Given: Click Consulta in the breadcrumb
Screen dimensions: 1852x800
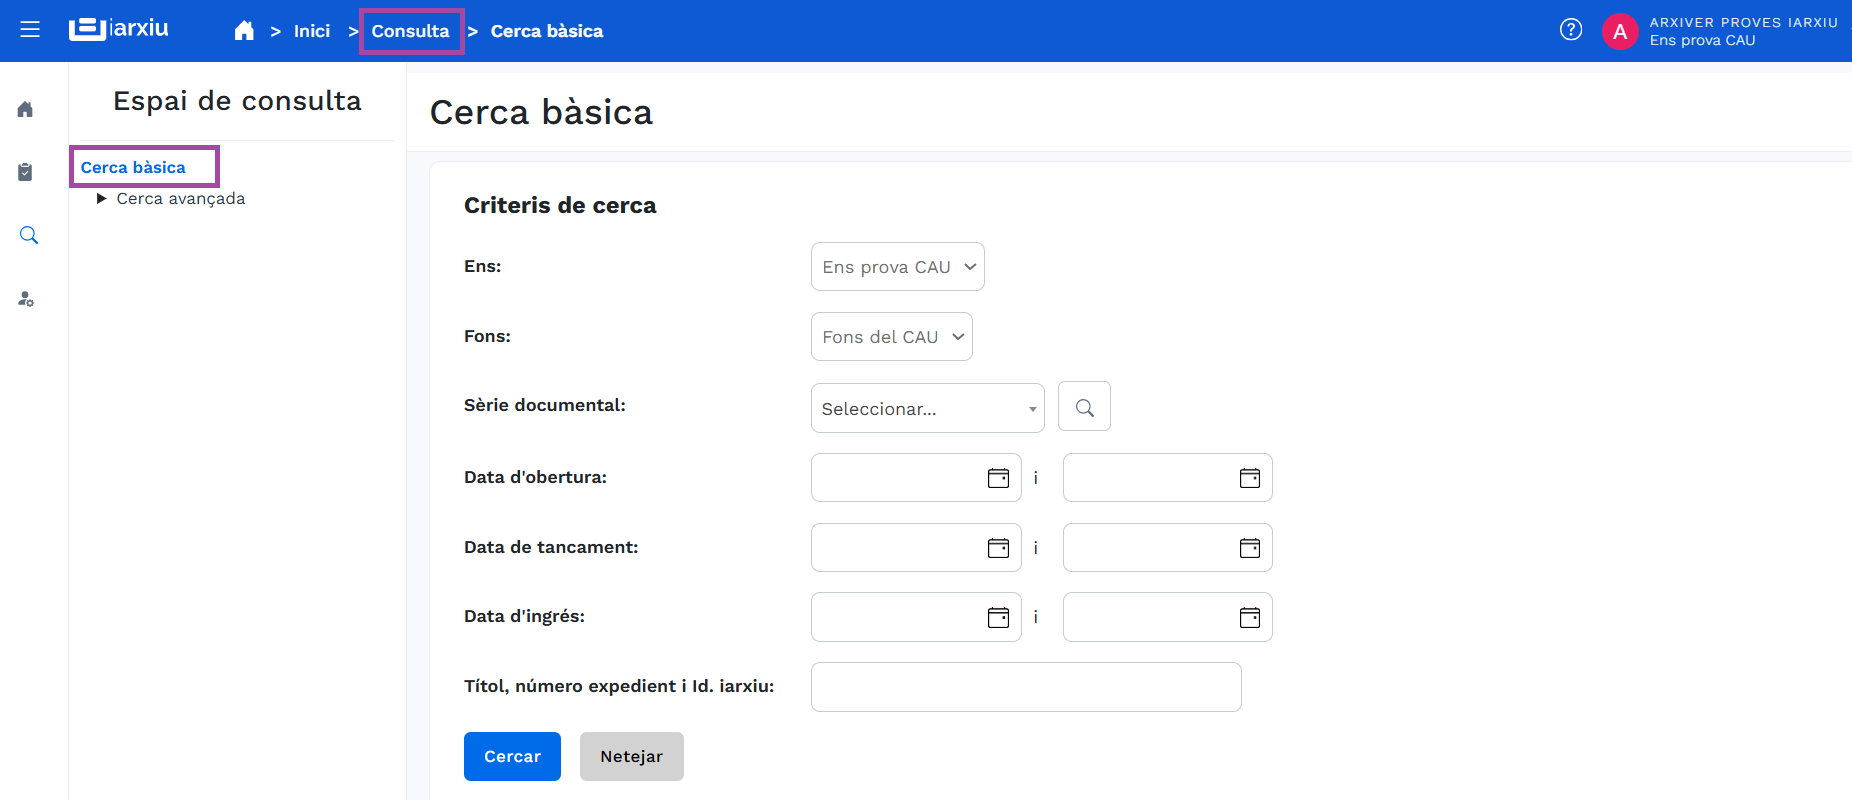Looking at the screenshot, I should coord(411,31).
